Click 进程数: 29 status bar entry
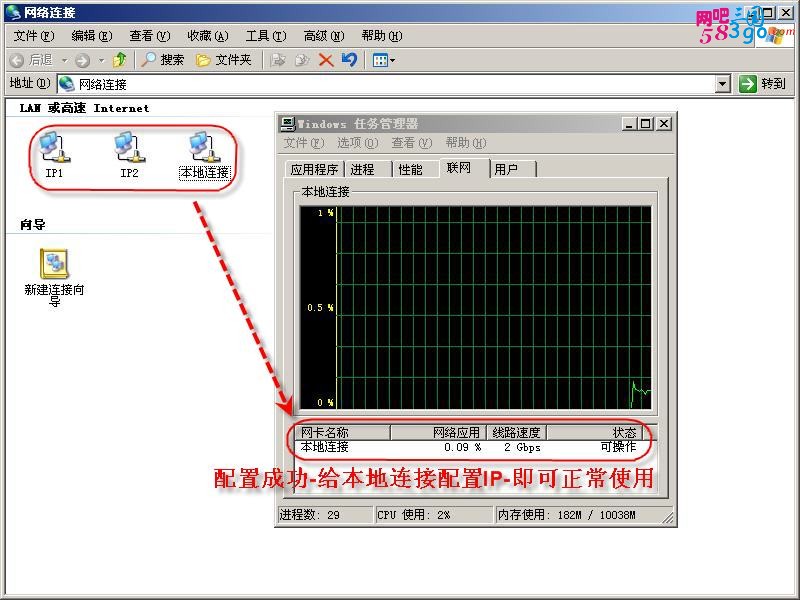This screenshot has height=600, width=800. (325, 515)
